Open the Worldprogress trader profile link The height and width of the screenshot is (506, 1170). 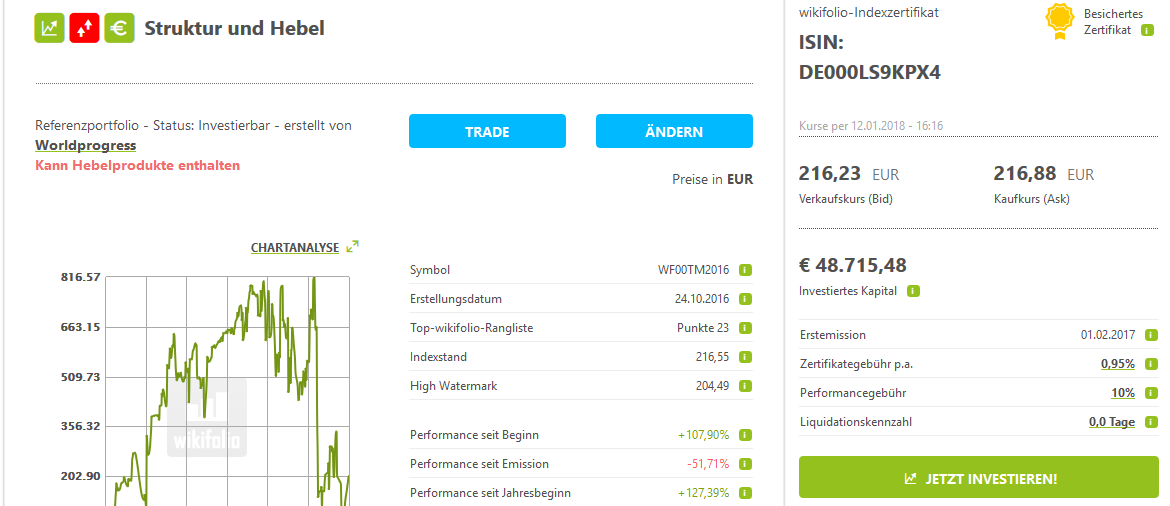pyautogui.click(x=86, y=145)
